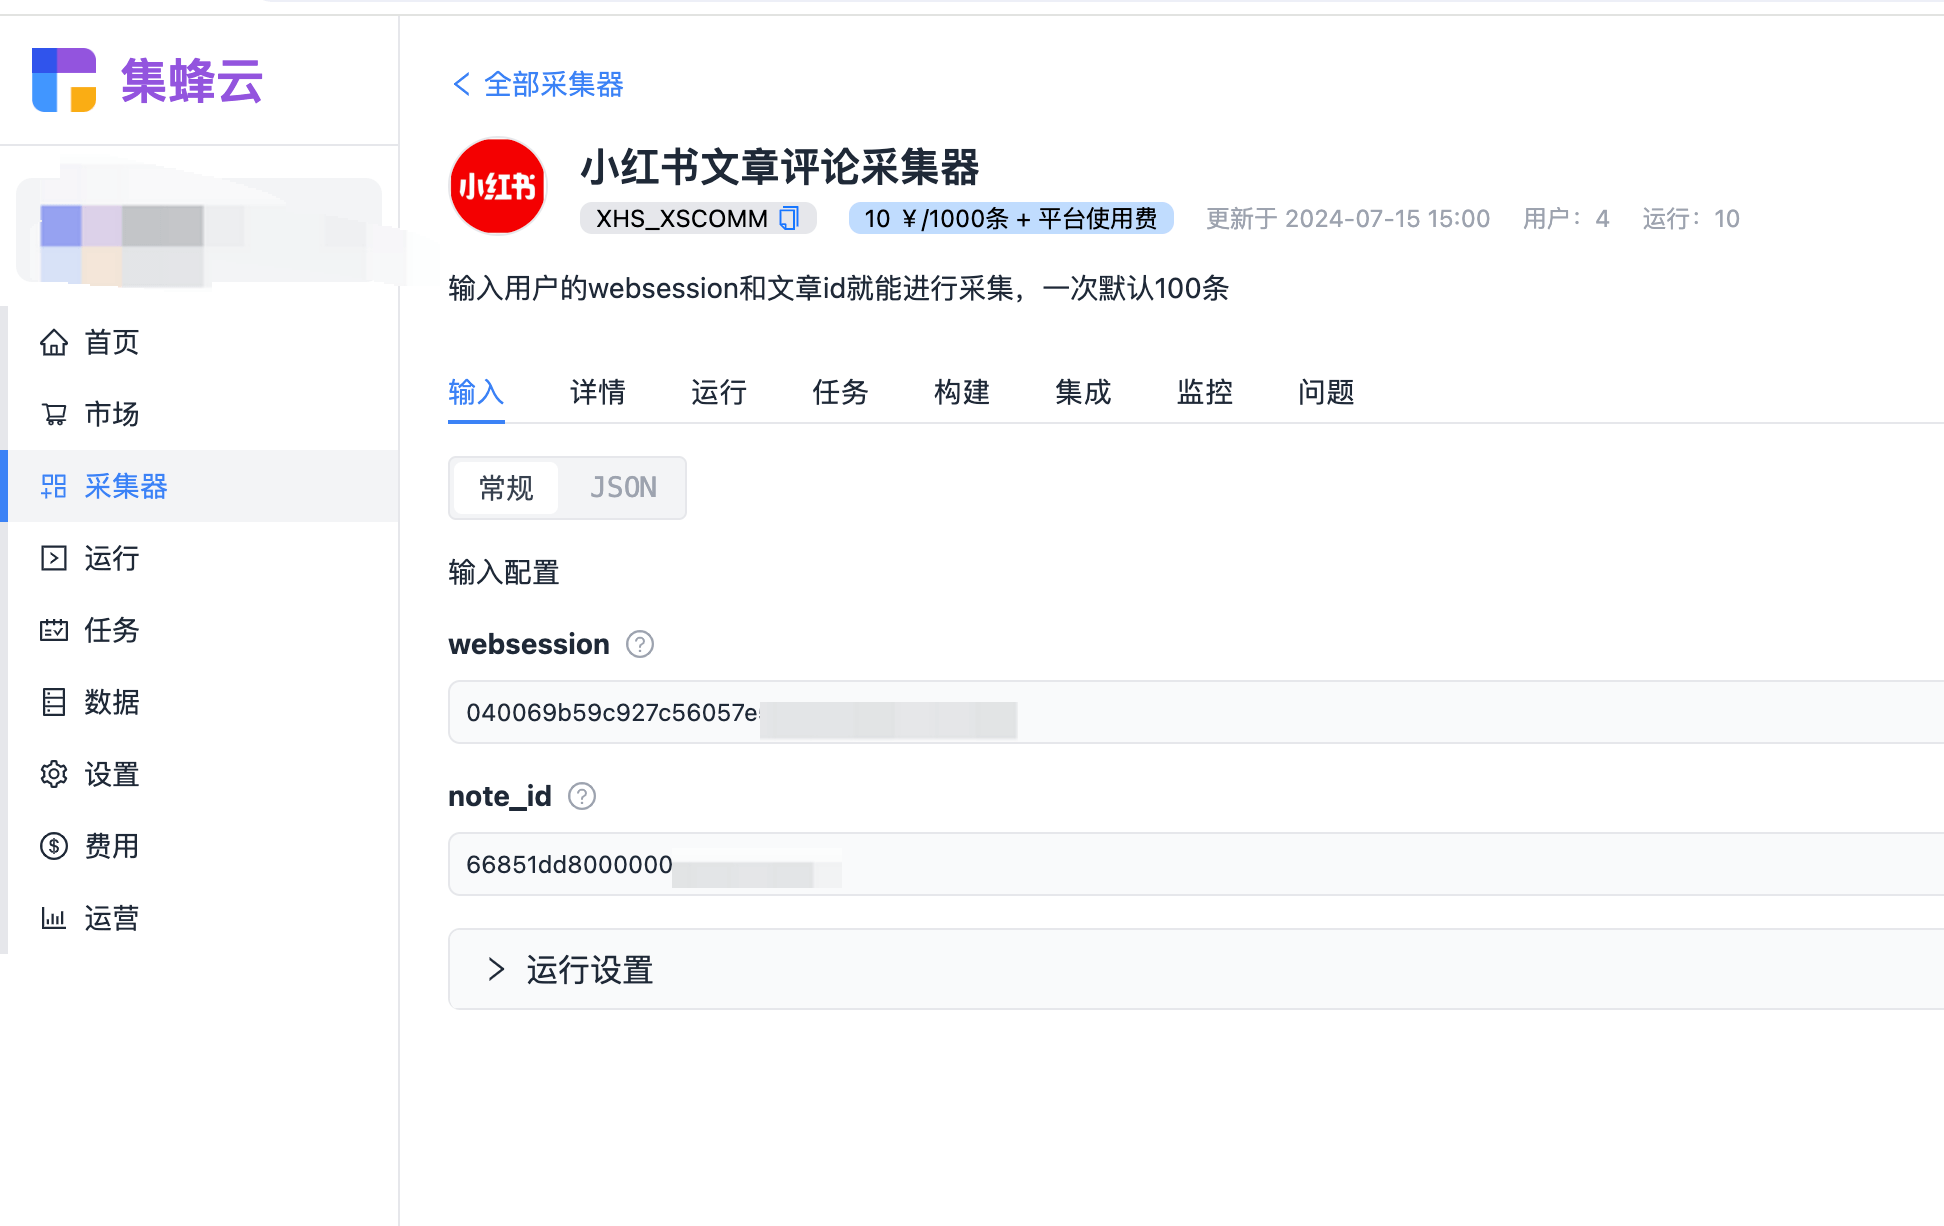
Task: Switch to the 问题 tab
Action: coord(1327,392)
